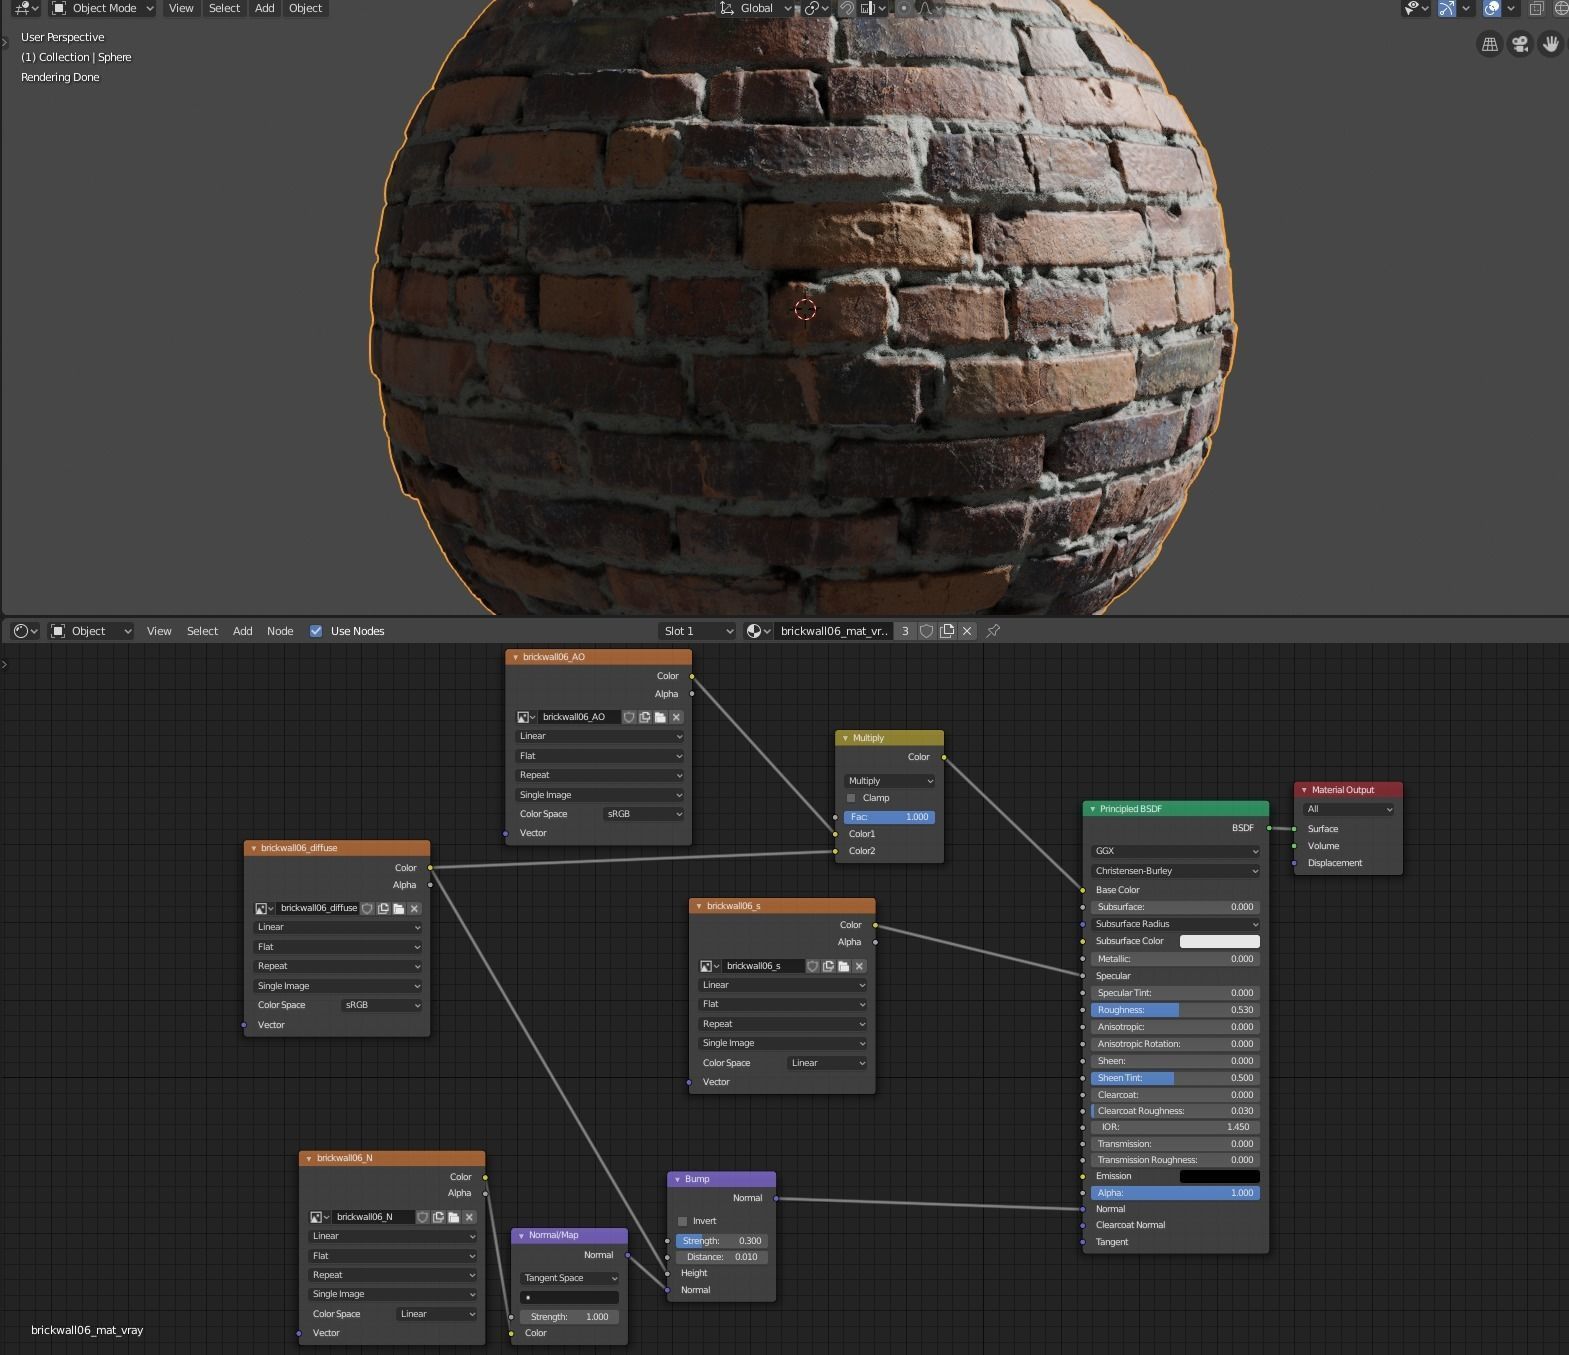Open the material browse sphere icon
This screenshot has width=1569, height=1355.
(x=758, y=631)
